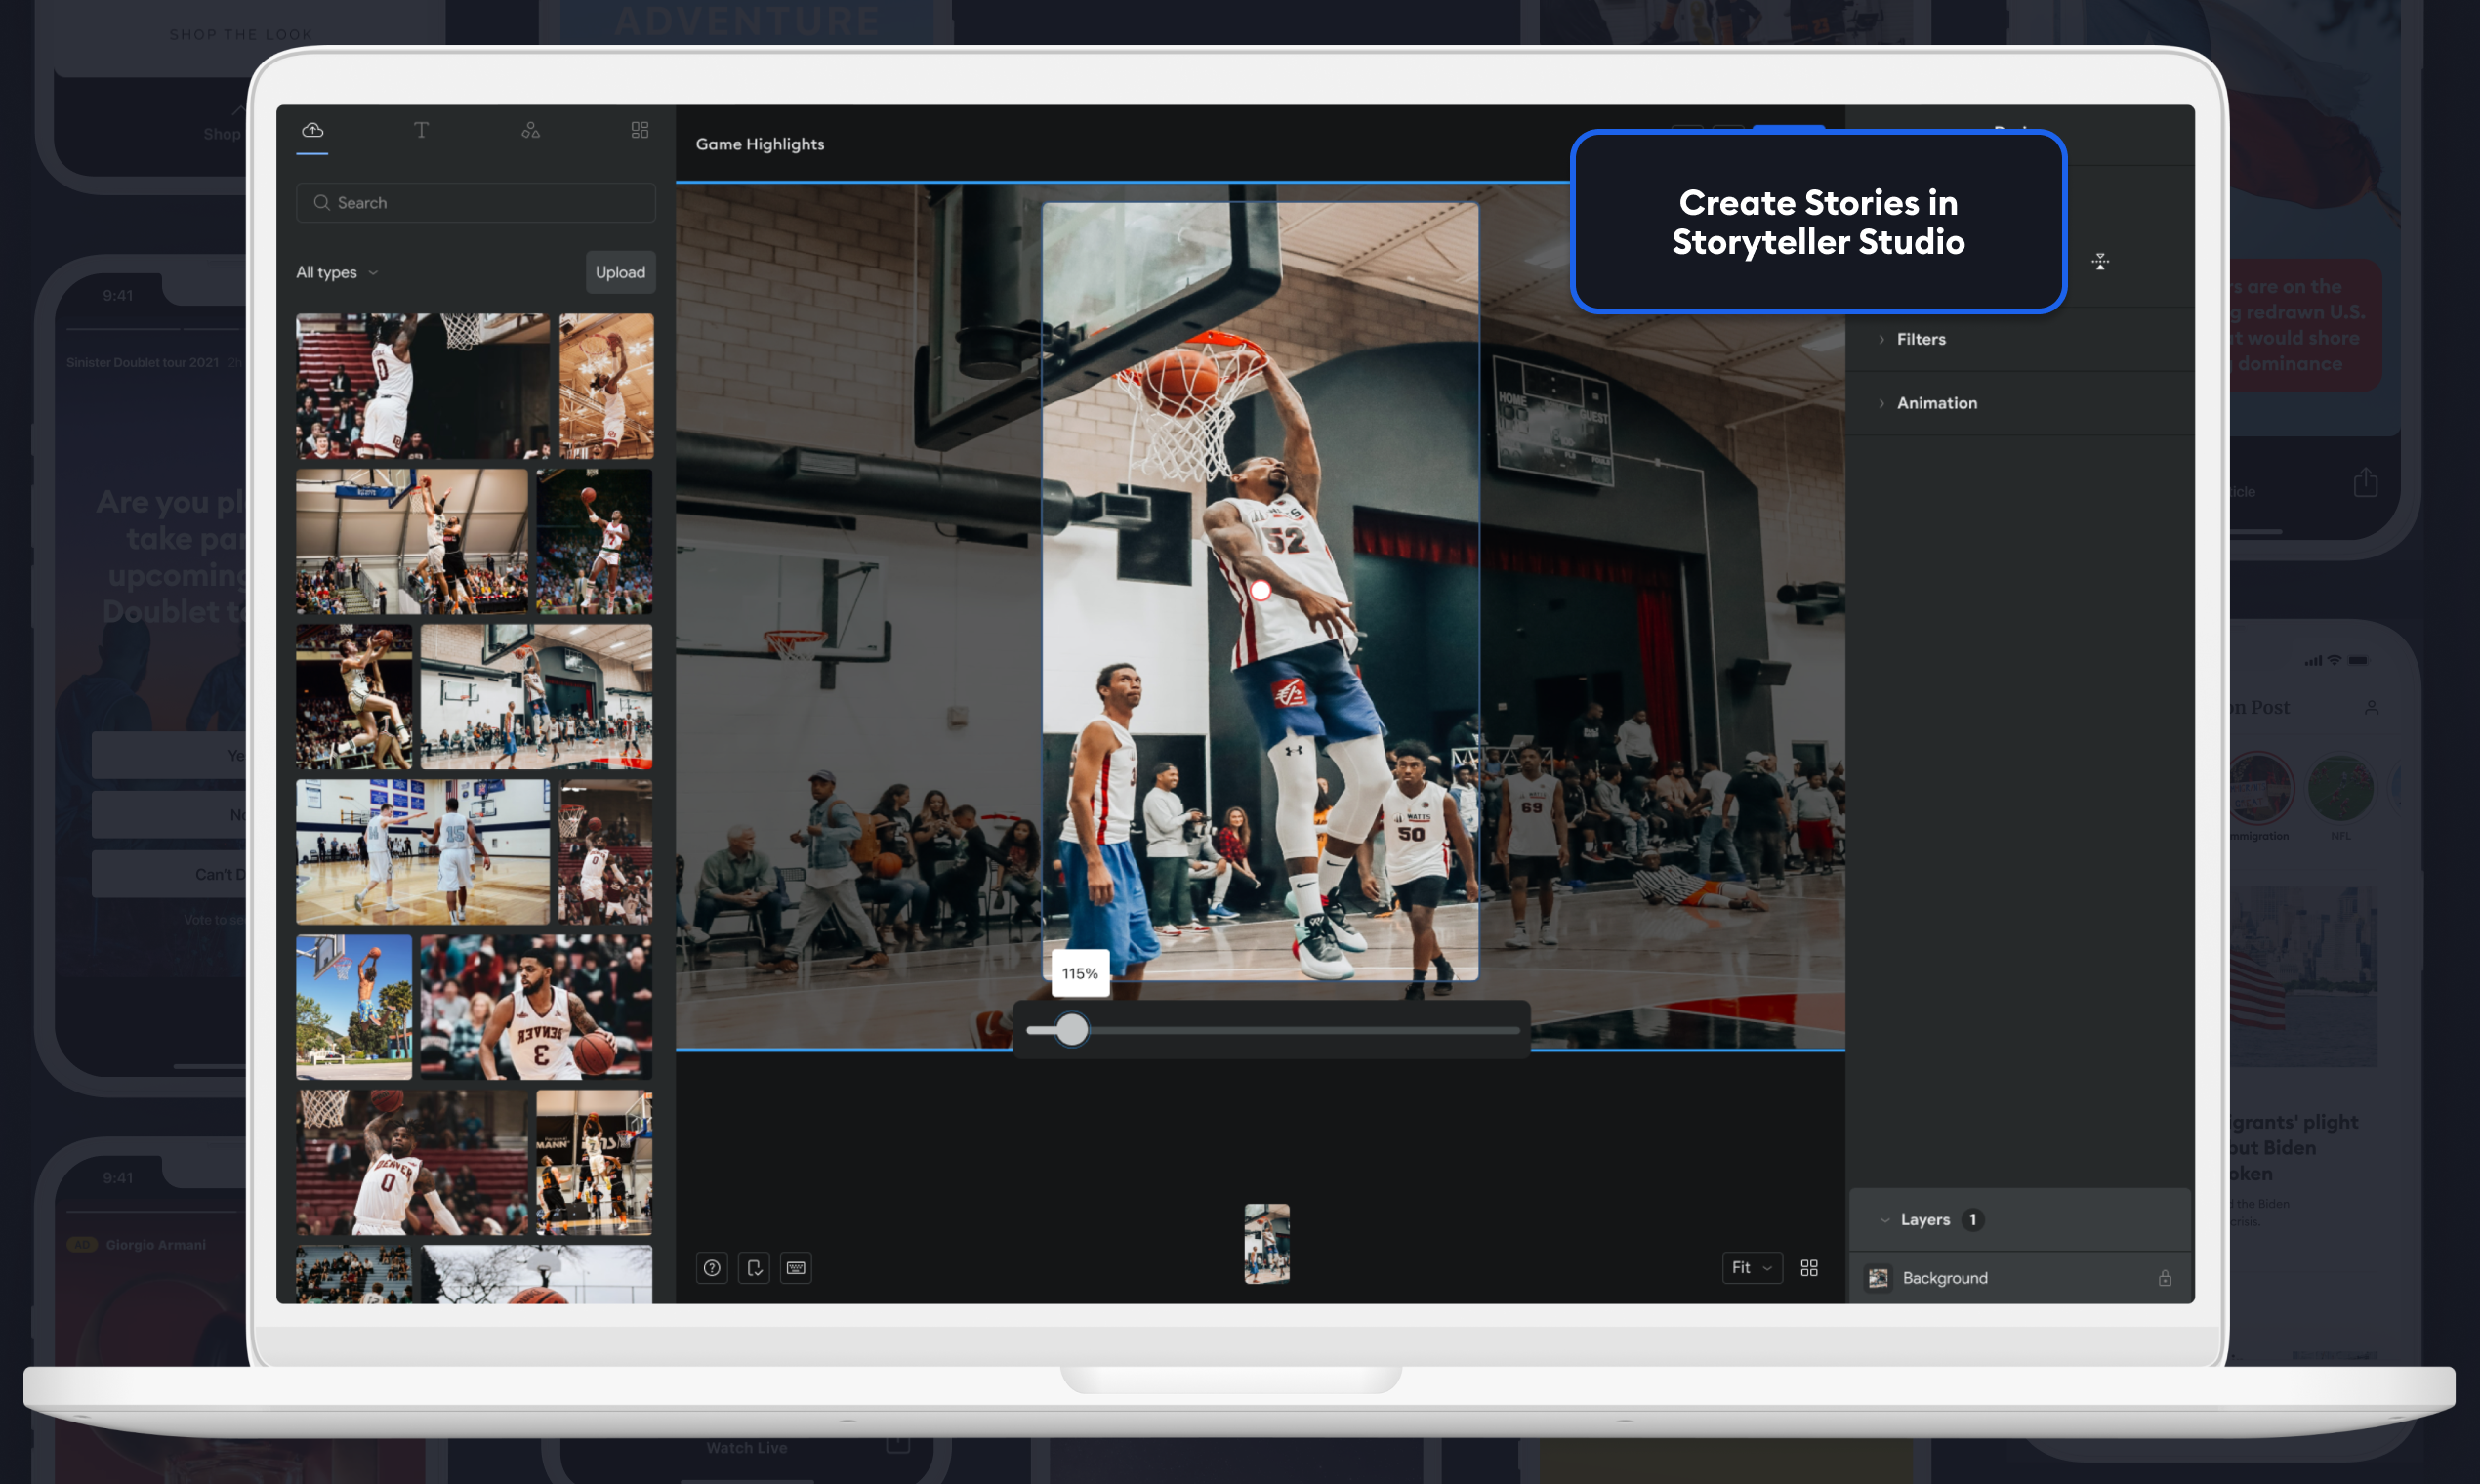Click the help question mark icon
This screenshot has height=1484, width=2480.
tap(712, 1268)
